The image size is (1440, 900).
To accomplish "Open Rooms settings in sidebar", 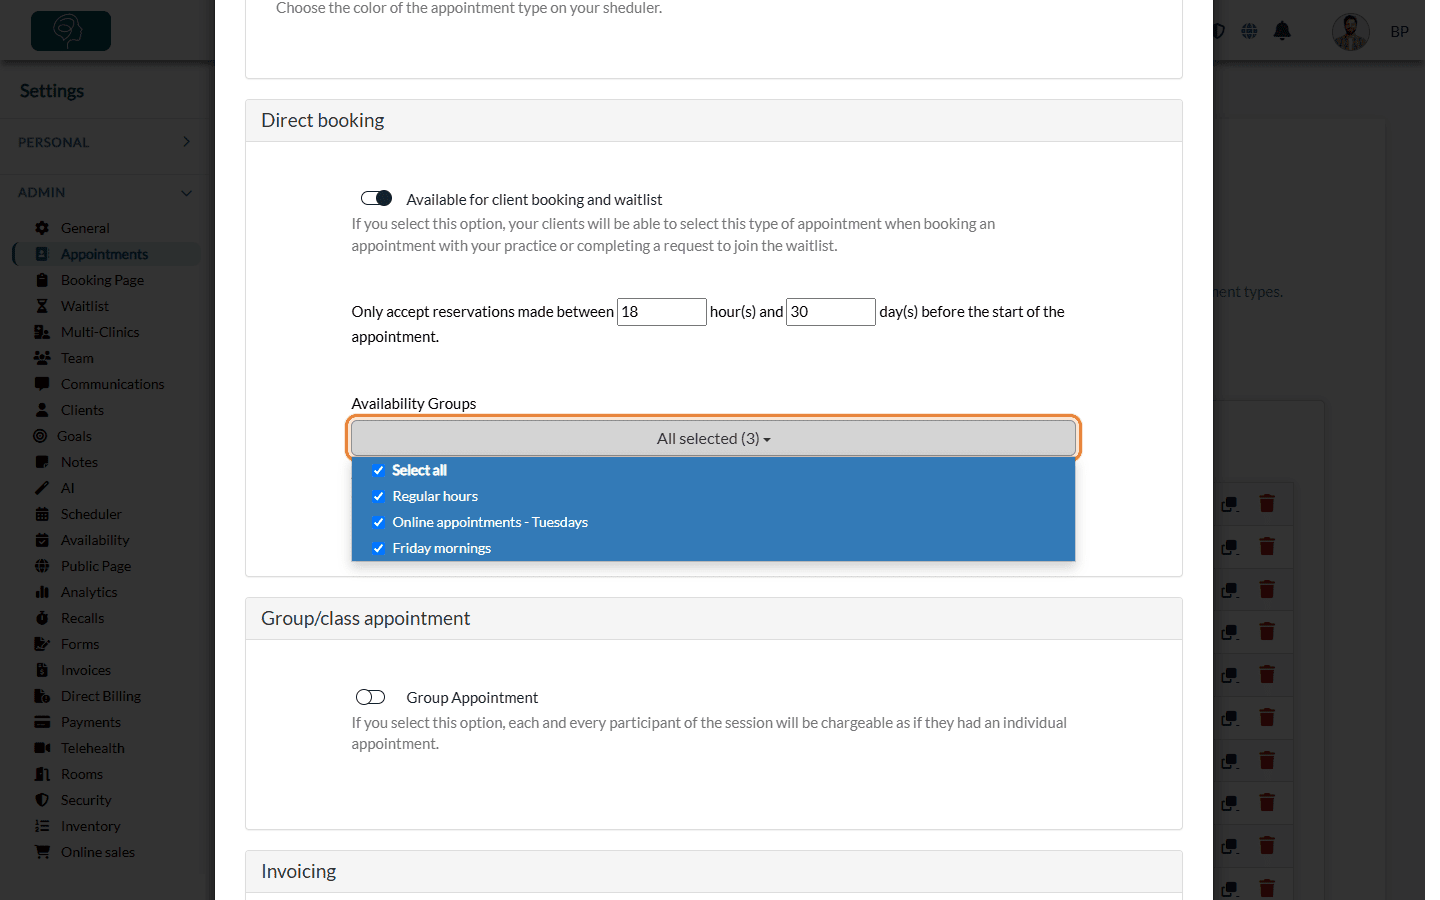I will coord(82,774).
